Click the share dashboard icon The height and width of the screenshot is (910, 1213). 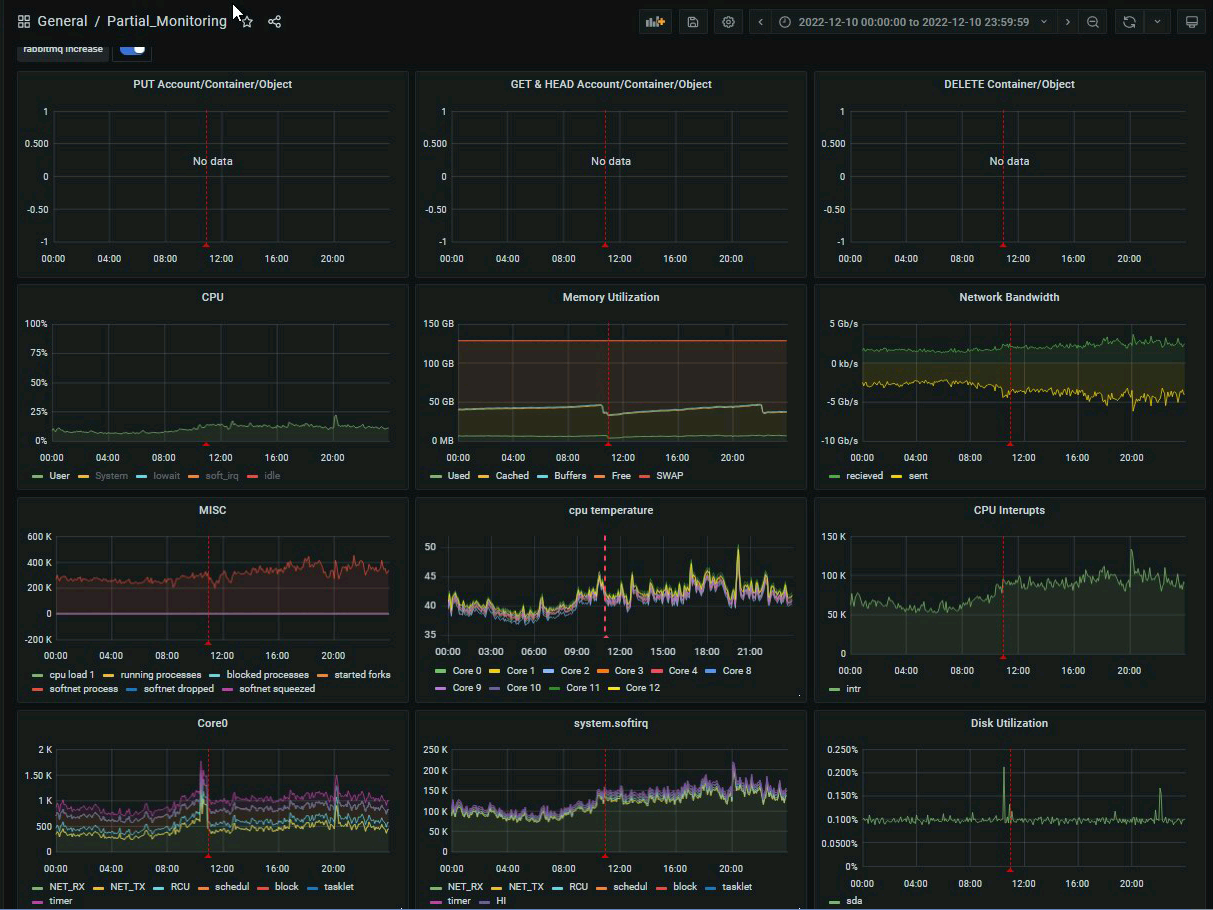(x=274, y=22)
